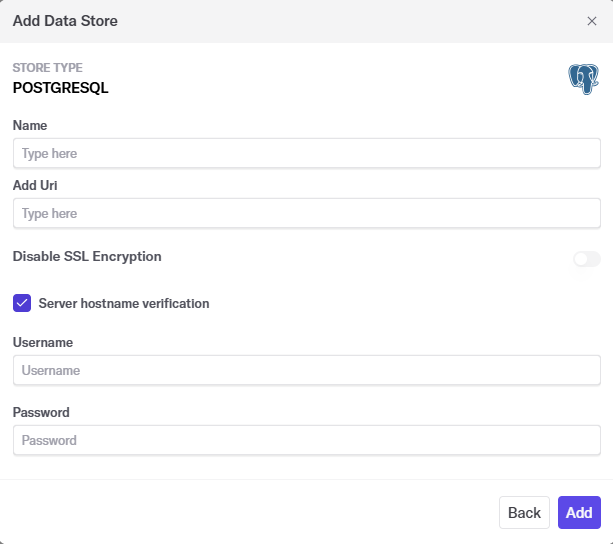Enable the Disable SSL Encryption toggle
Viewport: 613px width, 544px height.
[x=586, y=259]
